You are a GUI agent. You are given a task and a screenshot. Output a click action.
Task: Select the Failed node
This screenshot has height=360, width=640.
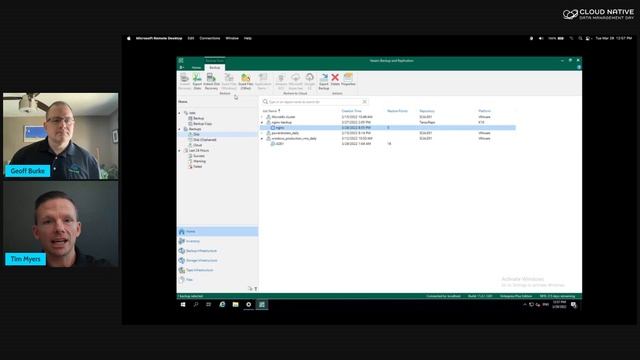(195, 167)
